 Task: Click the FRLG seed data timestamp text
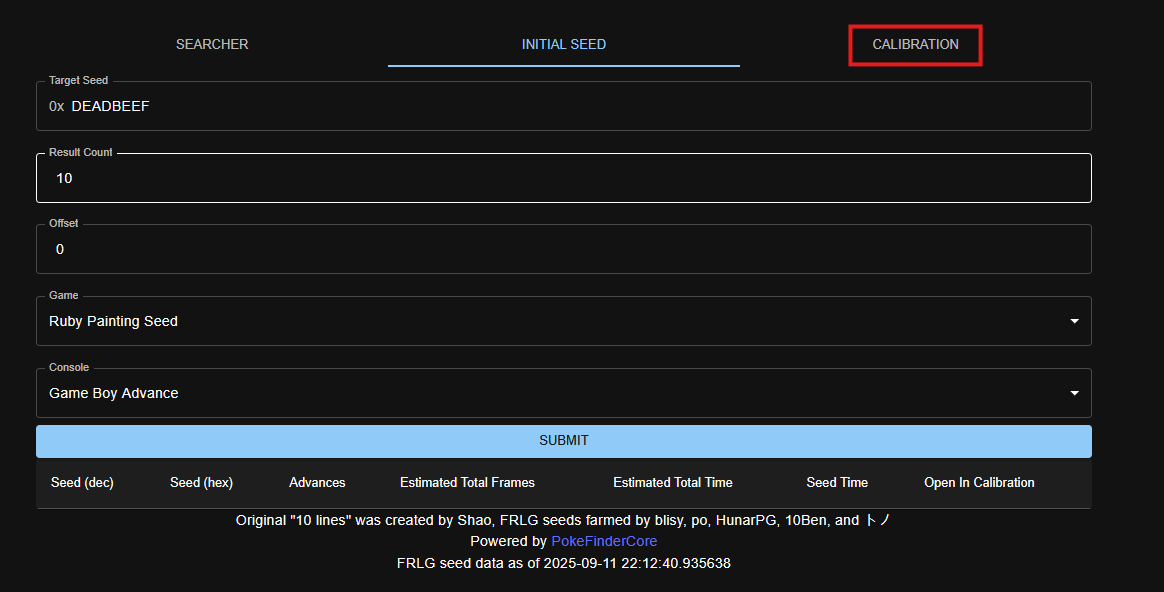point(563,563)
